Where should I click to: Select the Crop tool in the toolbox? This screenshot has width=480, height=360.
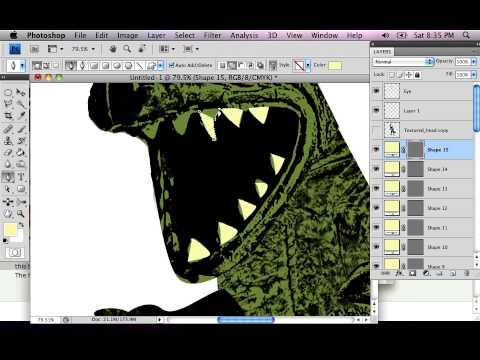click(8, 116)
